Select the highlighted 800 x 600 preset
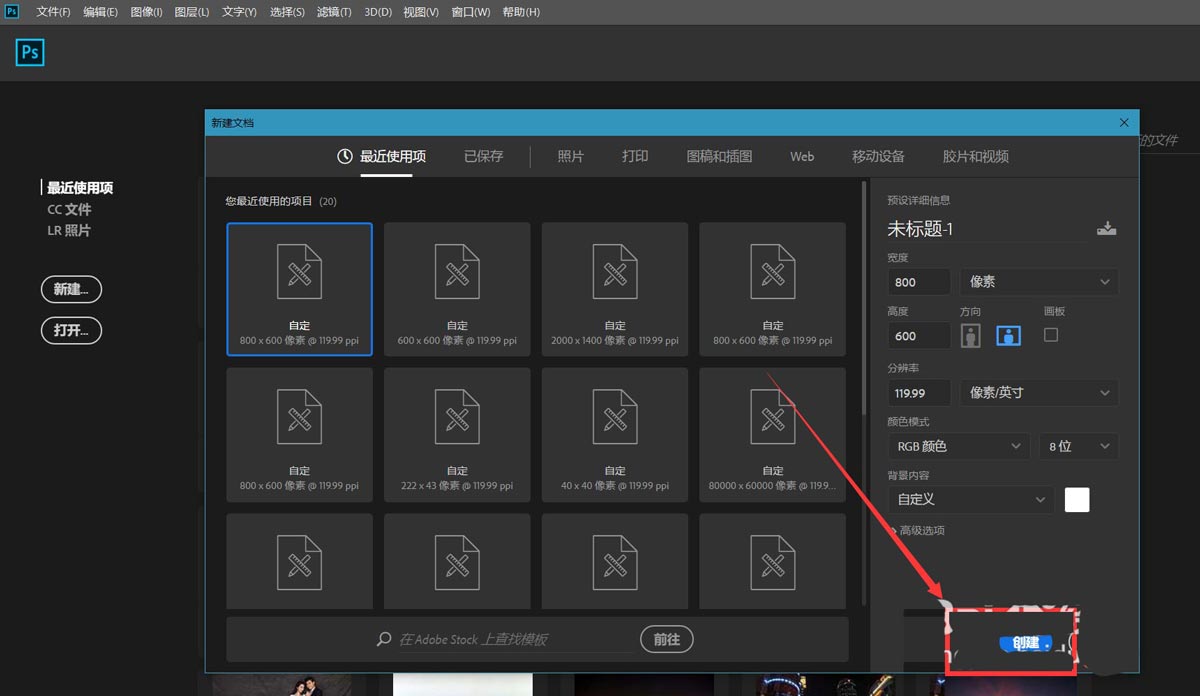Image resolution: width=1200 pixels, height=696 pixels. pos(300,289)
